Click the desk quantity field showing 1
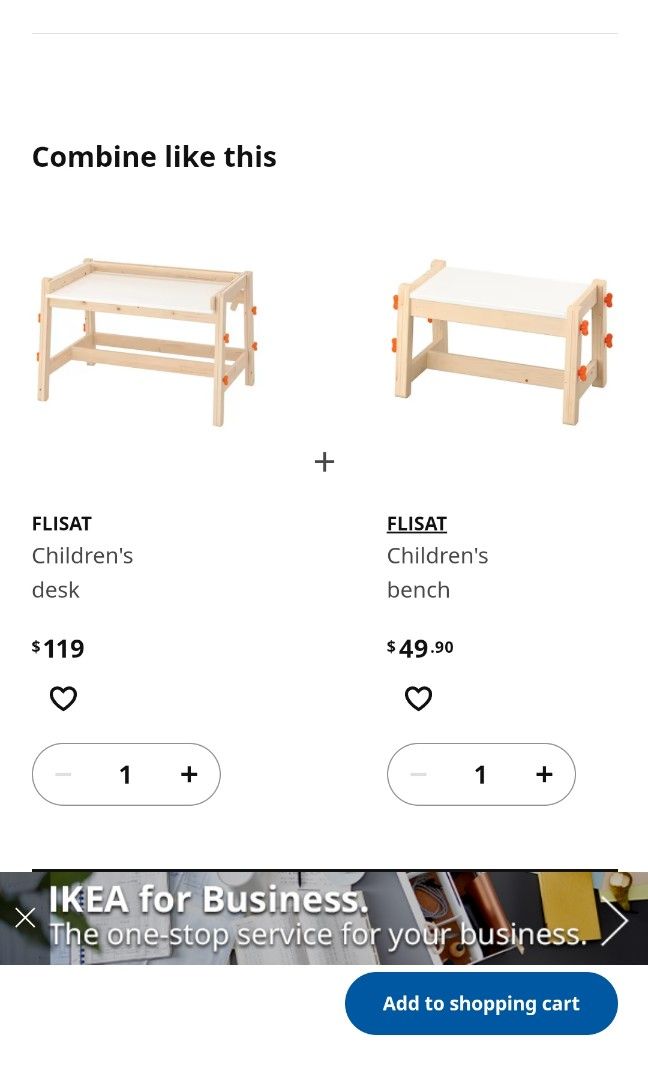Image resolution: width=648 pixels, height=1080 pixels. coord(126,774)
